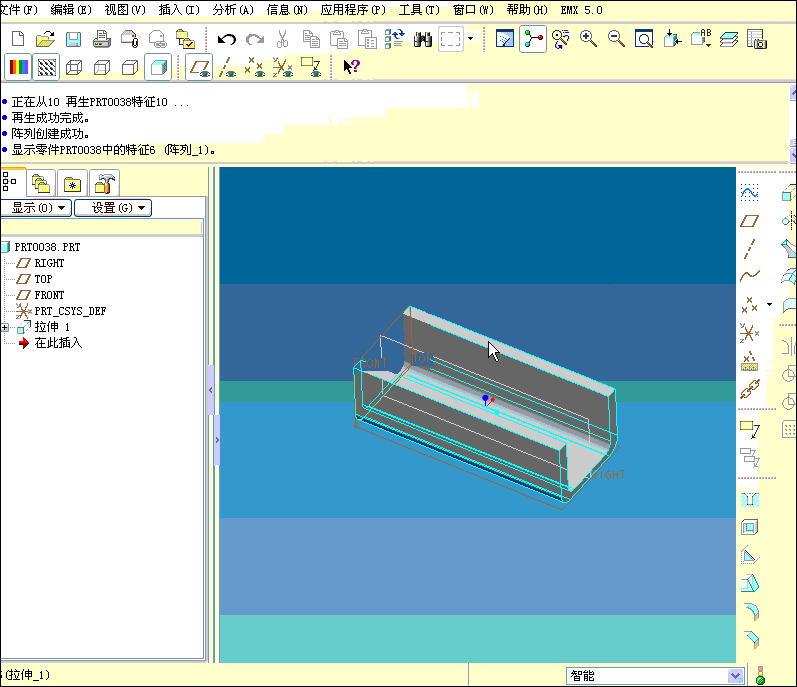
Task: Click the binoculars Find tool
Action: click(422, 39)
